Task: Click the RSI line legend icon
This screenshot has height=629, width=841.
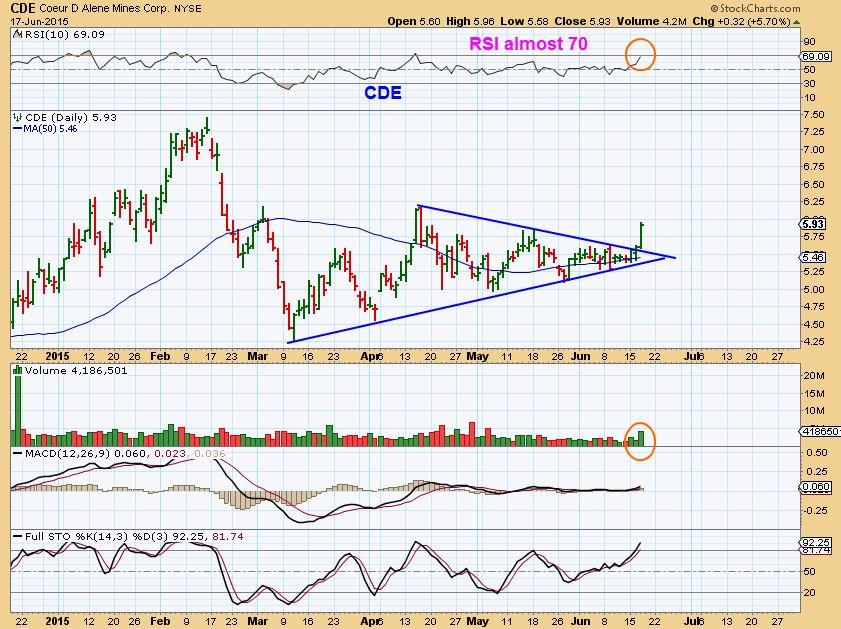Action: (x=17, y=34)
